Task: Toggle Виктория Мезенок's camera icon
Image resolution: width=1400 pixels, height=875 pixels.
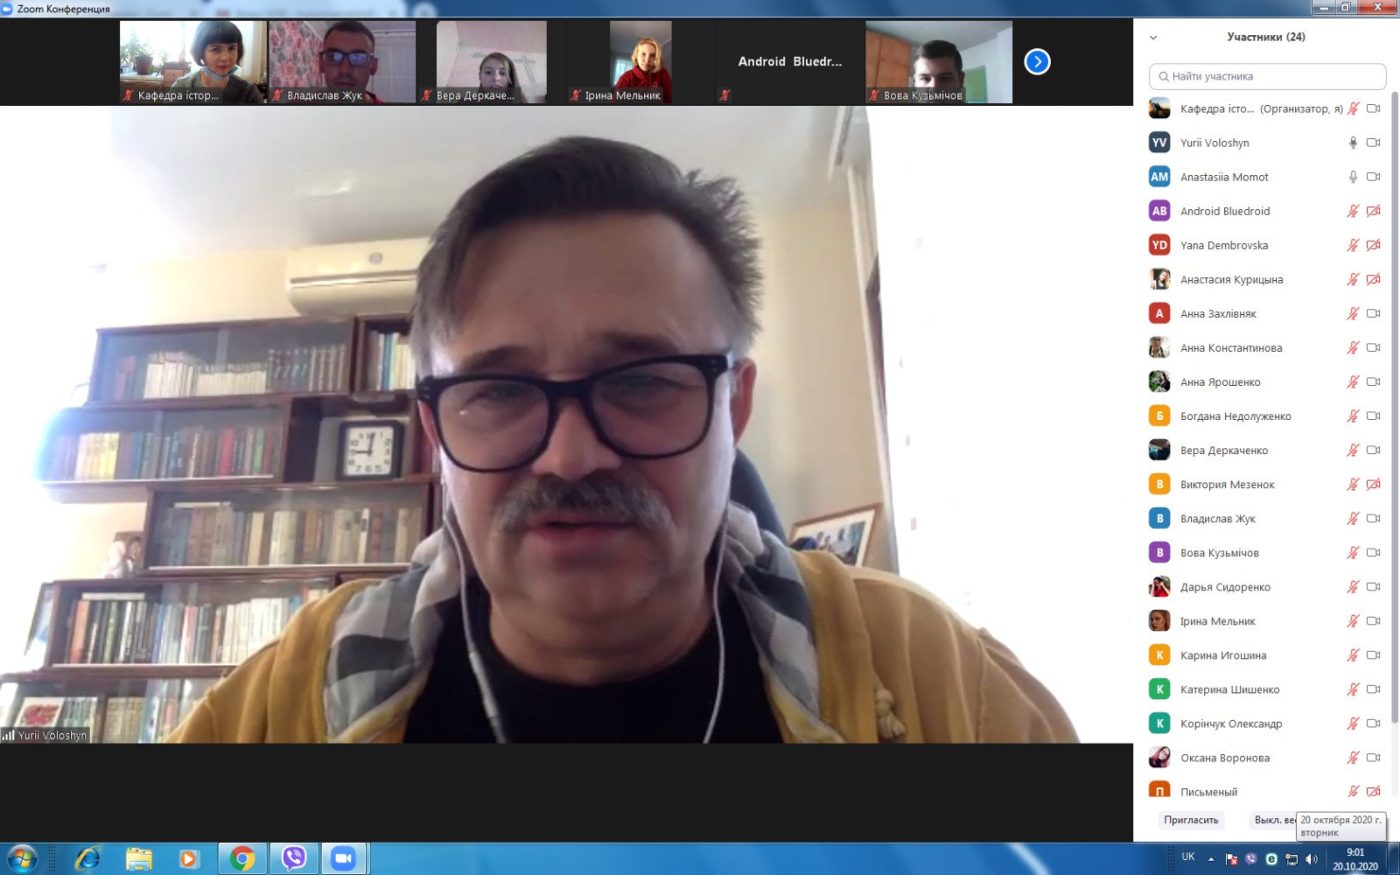Action: [x=1373, y=484]
